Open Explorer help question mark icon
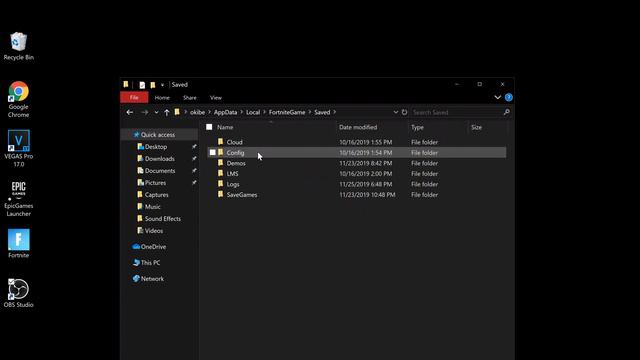 pyautogui.click(x=509, y=98)
